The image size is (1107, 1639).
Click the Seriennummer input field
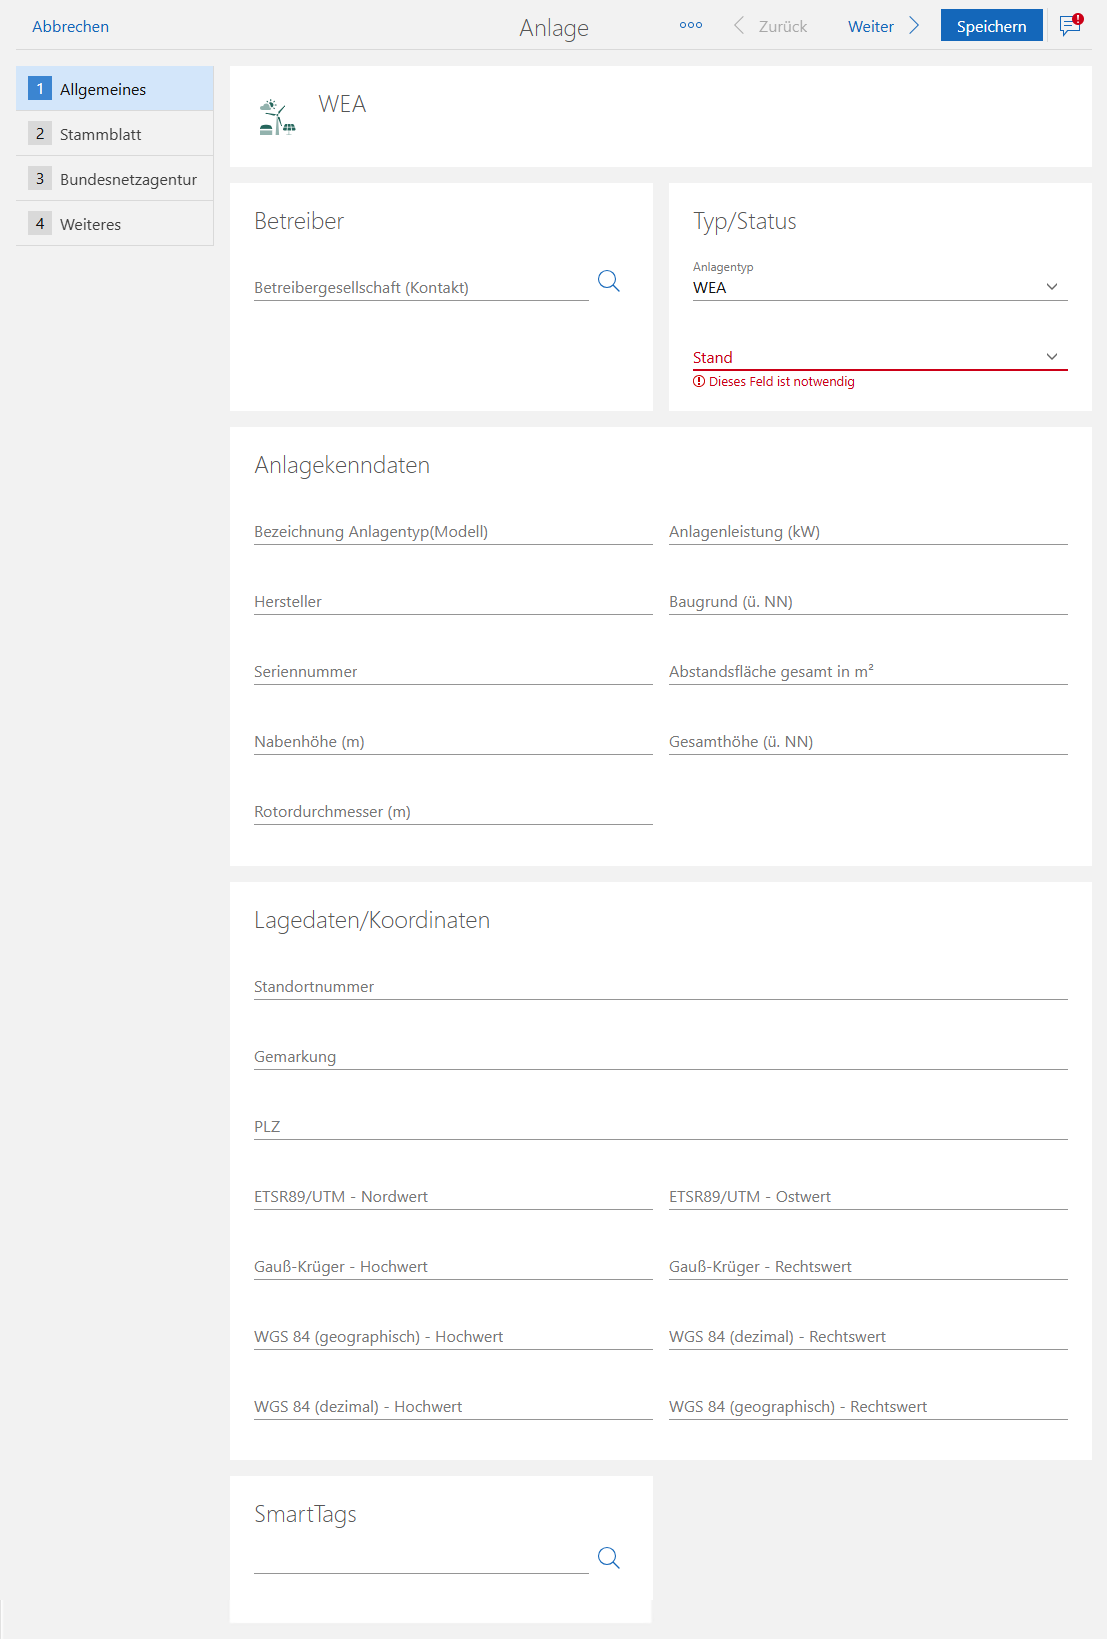tap(453, 672)
